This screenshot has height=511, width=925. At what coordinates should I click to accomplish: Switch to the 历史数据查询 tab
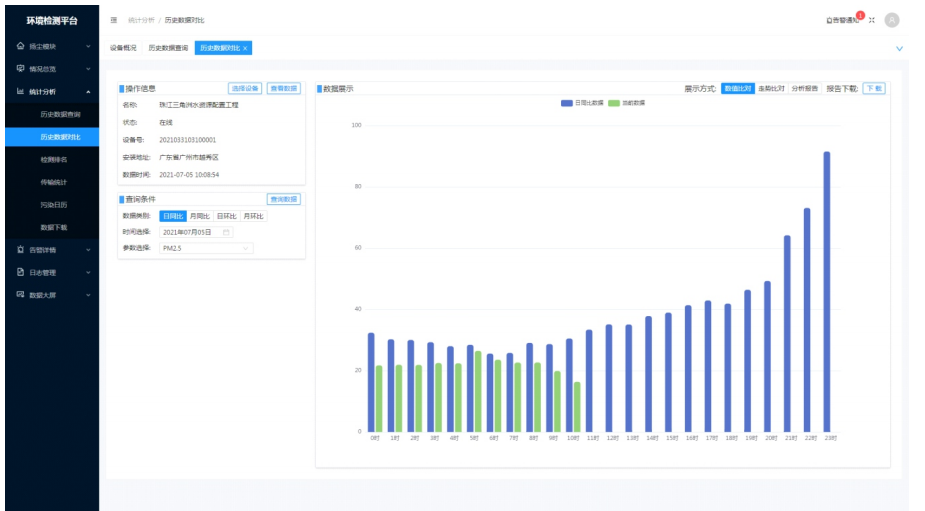[167, 48]
